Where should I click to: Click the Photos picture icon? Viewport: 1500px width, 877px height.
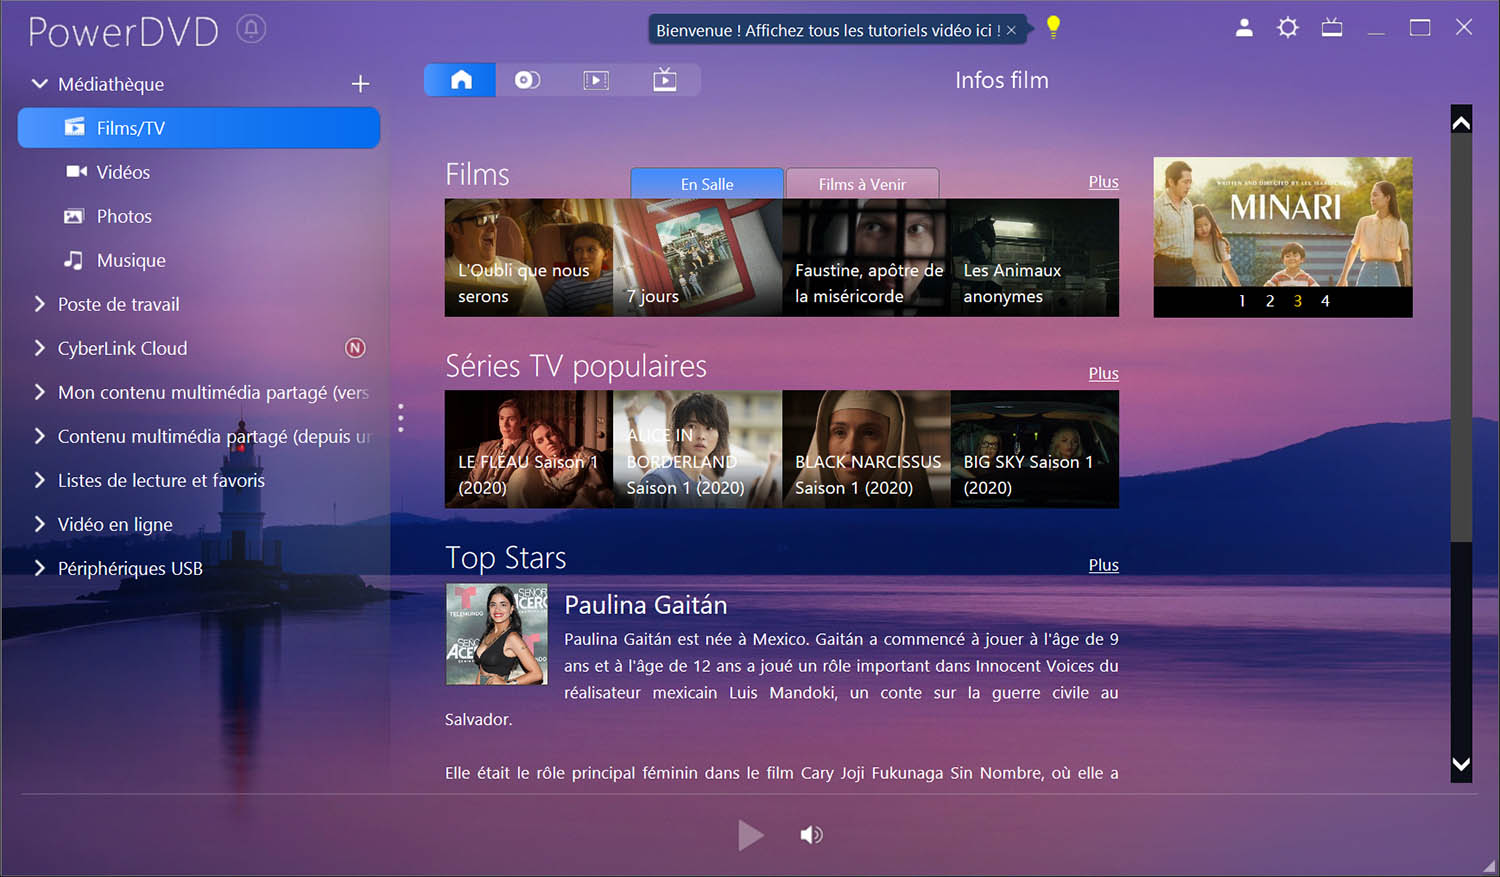74,216
